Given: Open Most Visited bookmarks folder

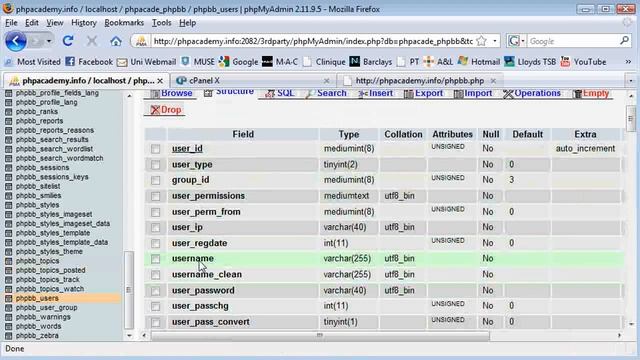Looking at the screenshot, I should [32, 62].
